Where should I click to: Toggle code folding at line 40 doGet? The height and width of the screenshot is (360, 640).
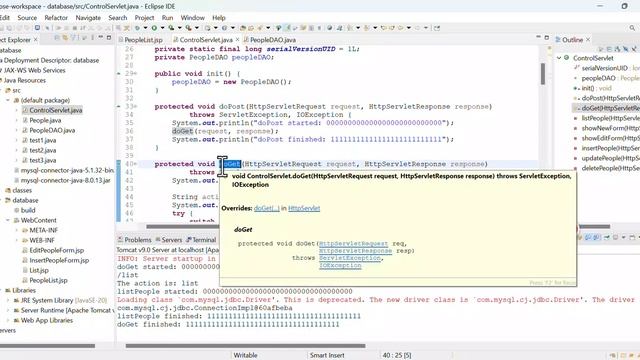[136, 164]
